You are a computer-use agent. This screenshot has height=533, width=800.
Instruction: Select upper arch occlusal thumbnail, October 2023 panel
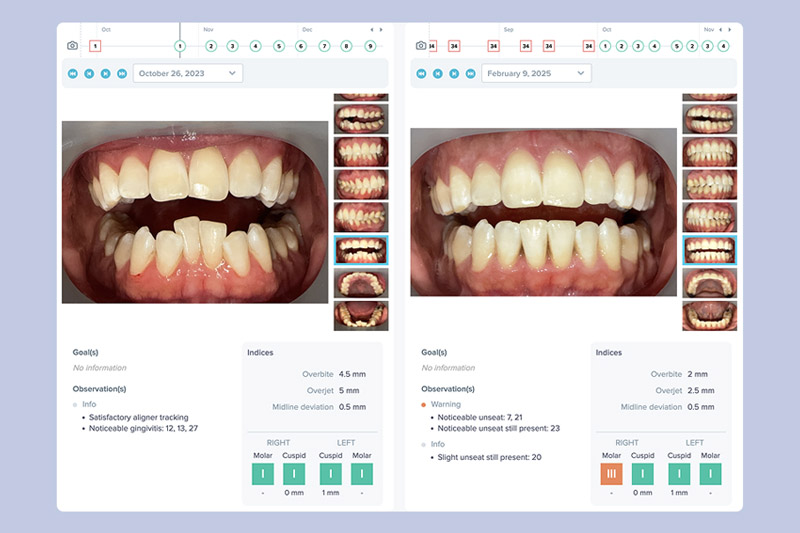(x=361, y=283)
